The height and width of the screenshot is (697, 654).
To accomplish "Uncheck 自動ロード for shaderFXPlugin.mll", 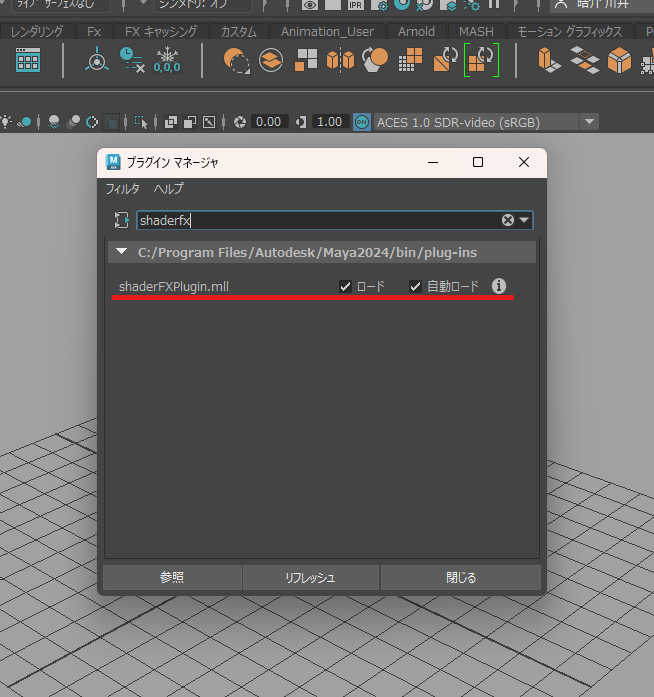I will (x=415, y=287).
